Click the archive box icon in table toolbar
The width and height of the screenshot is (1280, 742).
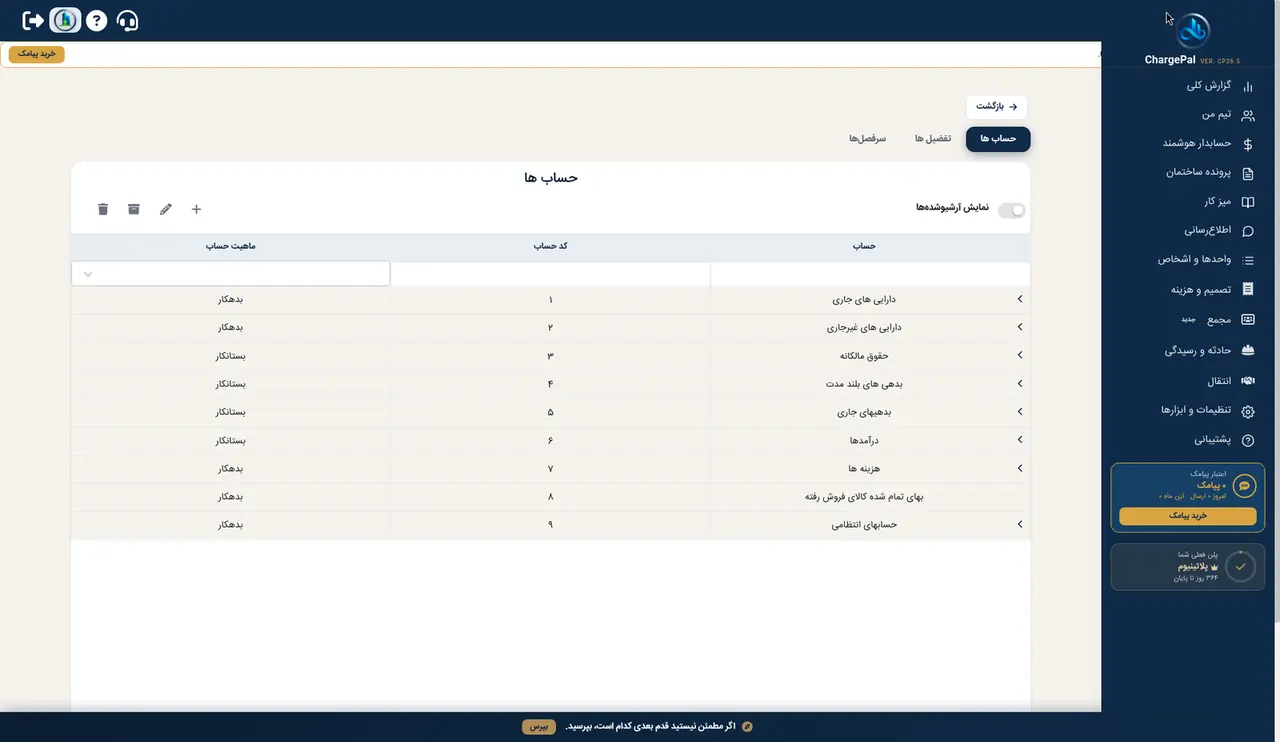coord(134,209)
